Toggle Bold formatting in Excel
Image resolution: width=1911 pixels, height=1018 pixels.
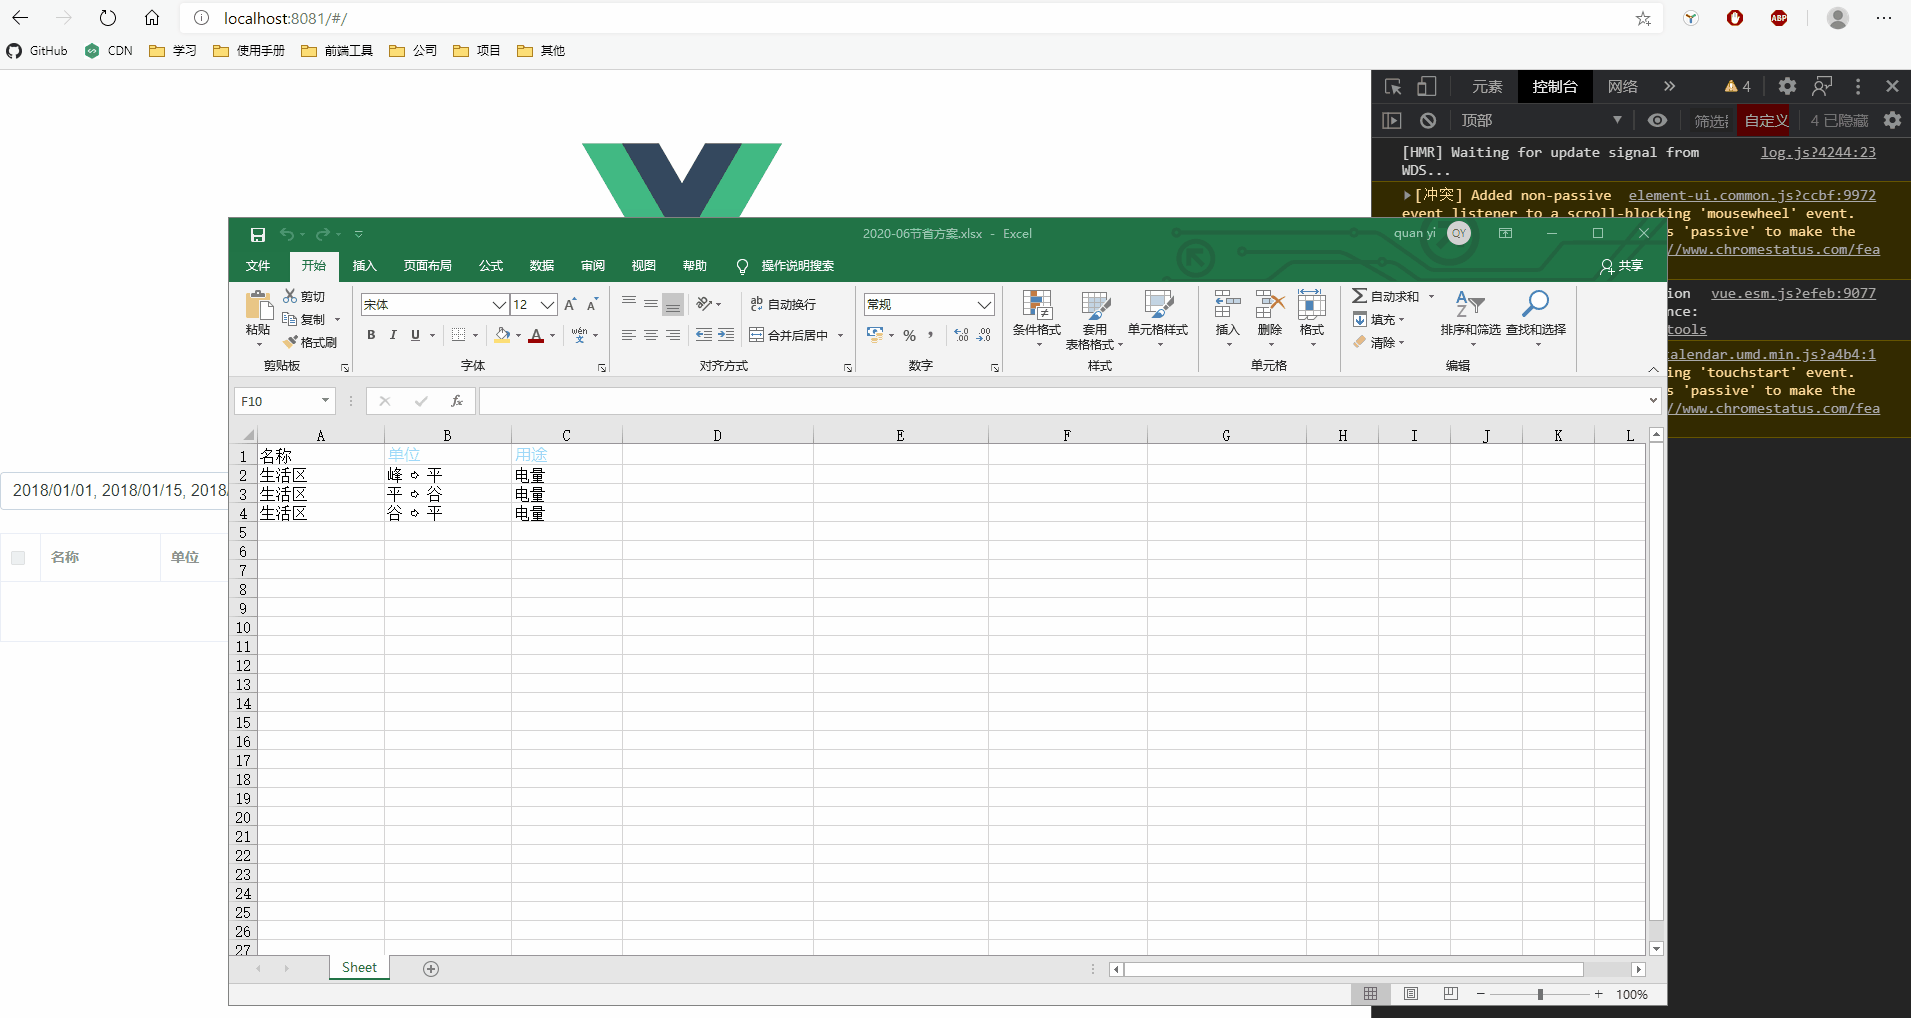(371, 335)
